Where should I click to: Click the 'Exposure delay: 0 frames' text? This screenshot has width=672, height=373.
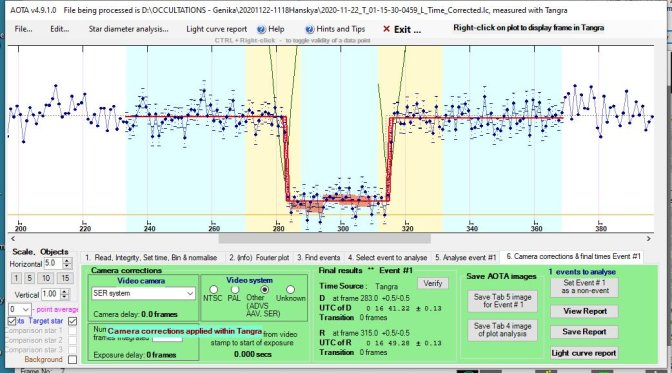[135, 355]
